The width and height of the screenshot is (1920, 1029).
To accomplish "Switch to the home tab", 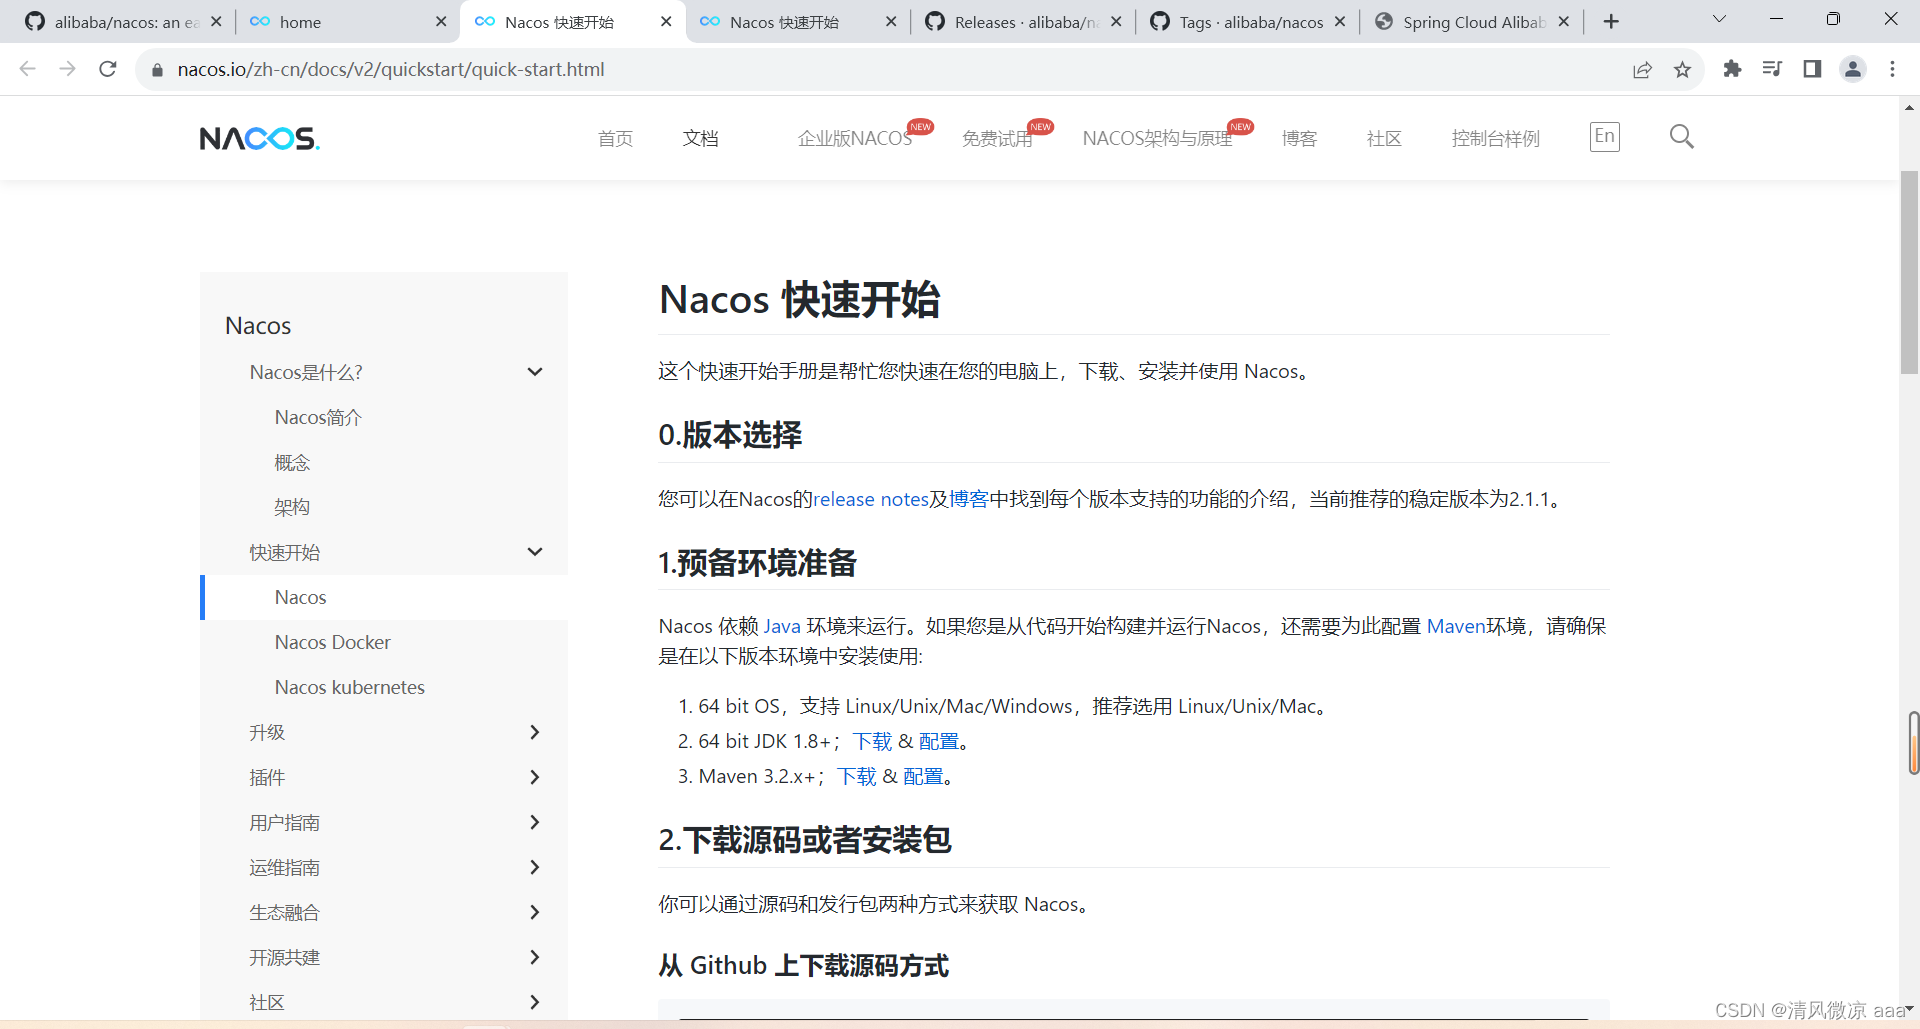I will (x=345, y=22).
